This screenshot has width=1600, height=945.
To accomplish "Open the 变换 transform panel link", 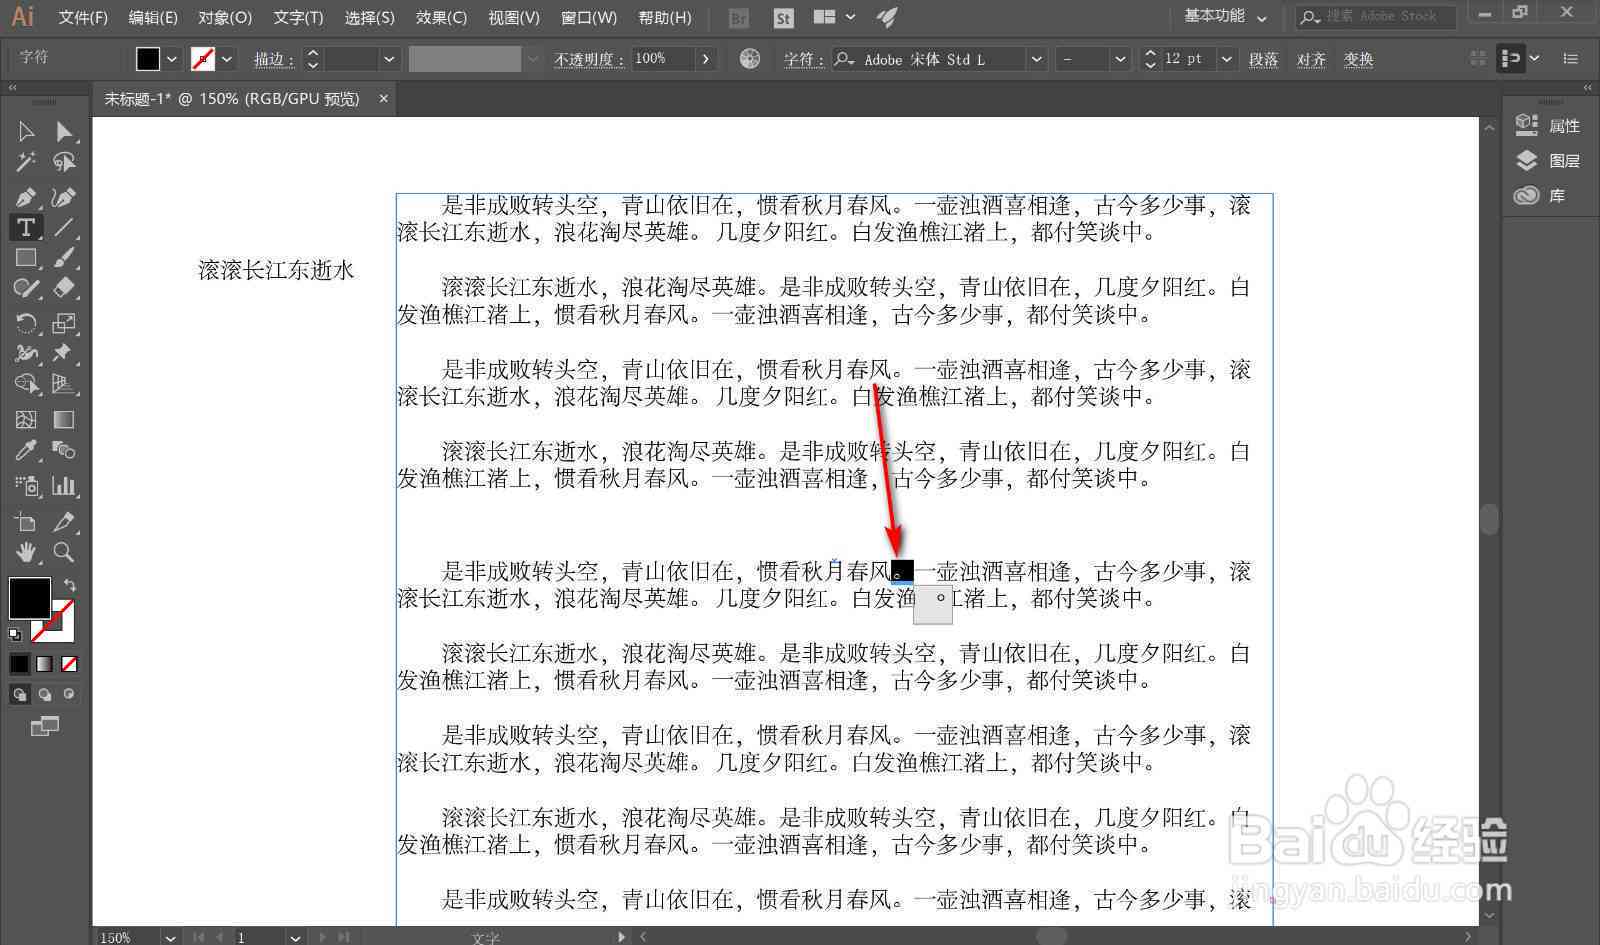I will pos(1359,59).
